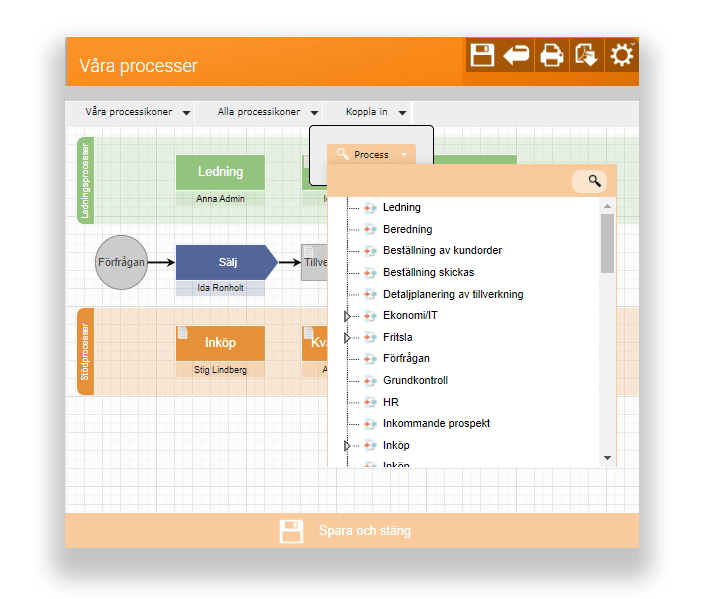The height and width of the screenshot is (599, 718).
Task: Click the orange Inköp process box
Action: (x=220, y=343)
